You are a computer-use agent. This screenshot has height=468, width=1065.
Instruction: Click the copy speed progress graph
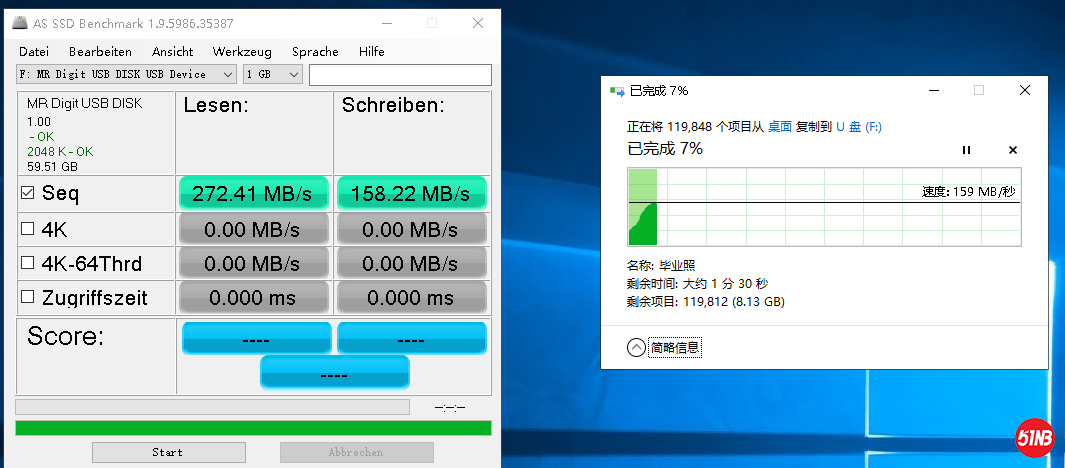click(824, 207)
